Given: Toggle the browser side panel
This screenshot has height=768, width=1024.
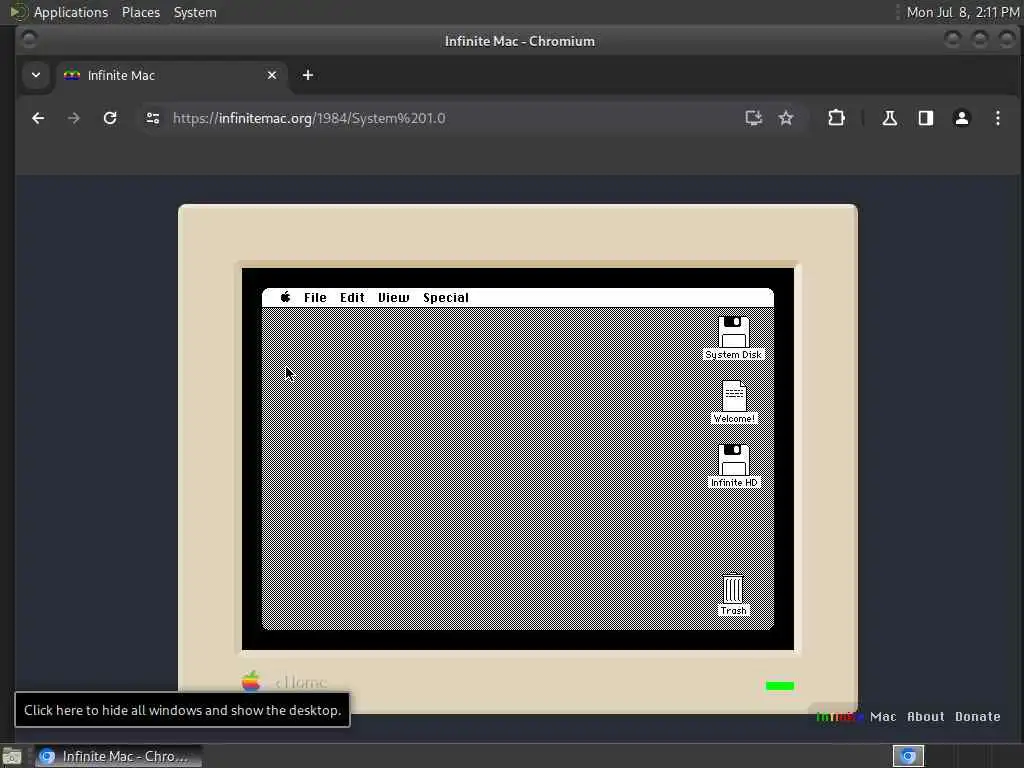Looking at the screenshot, I should point(925,118).
